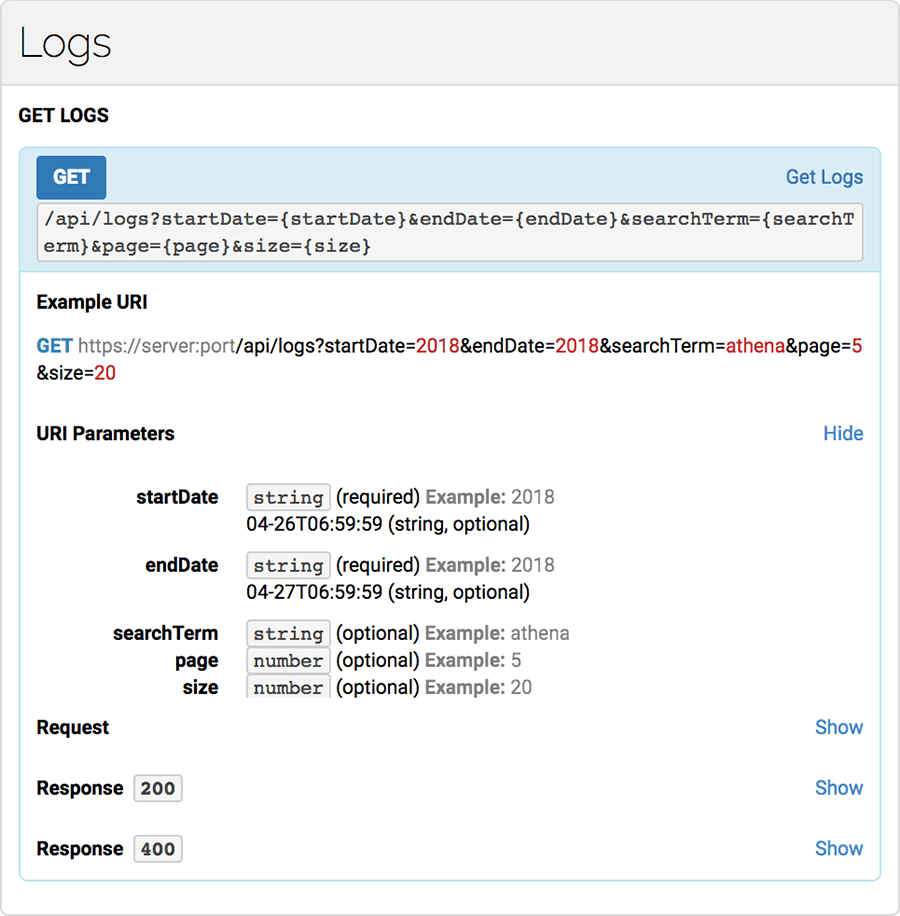This screenshot has height=916, width=900.
Task: Click the blue GET method button
Action: (x=71, y=177)
